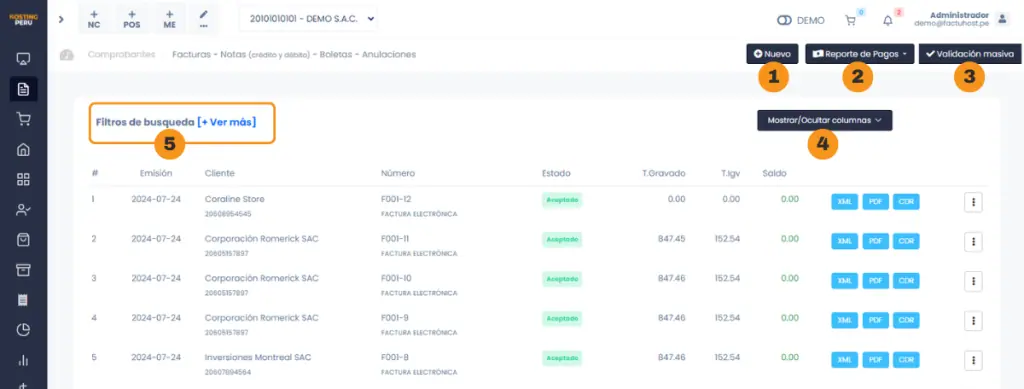
Task: Download CDR for invoice F001-9
Action: (x=906, y=320)
